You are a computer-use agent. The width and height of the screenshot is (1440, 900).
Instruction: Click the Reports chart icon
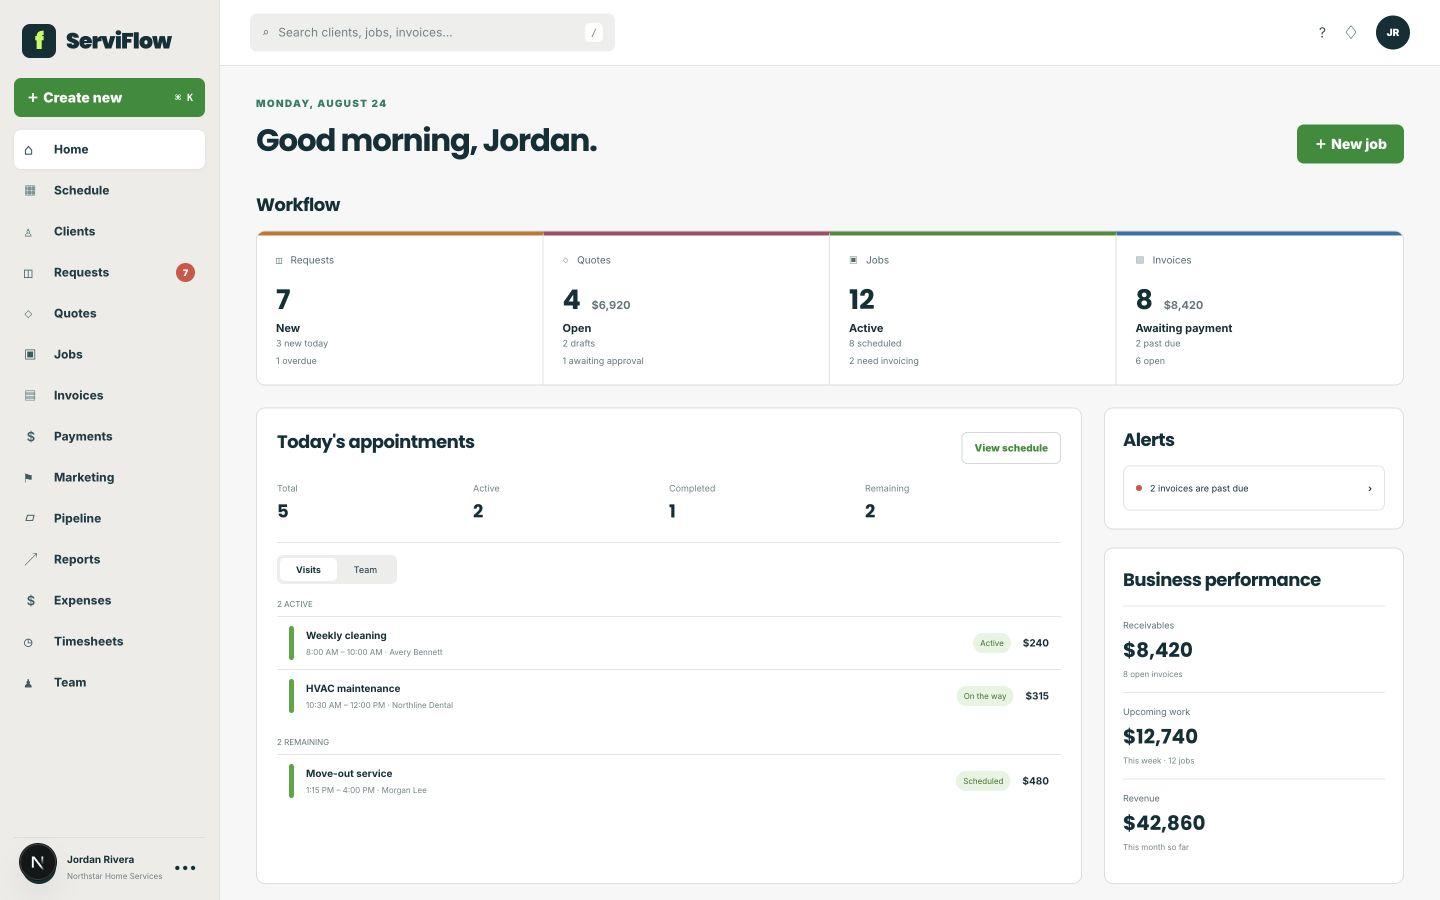[x=31, y=559]
